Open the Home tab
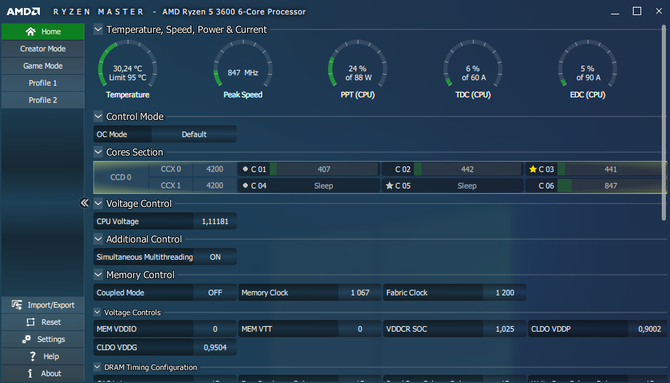 tap(43, 32)
